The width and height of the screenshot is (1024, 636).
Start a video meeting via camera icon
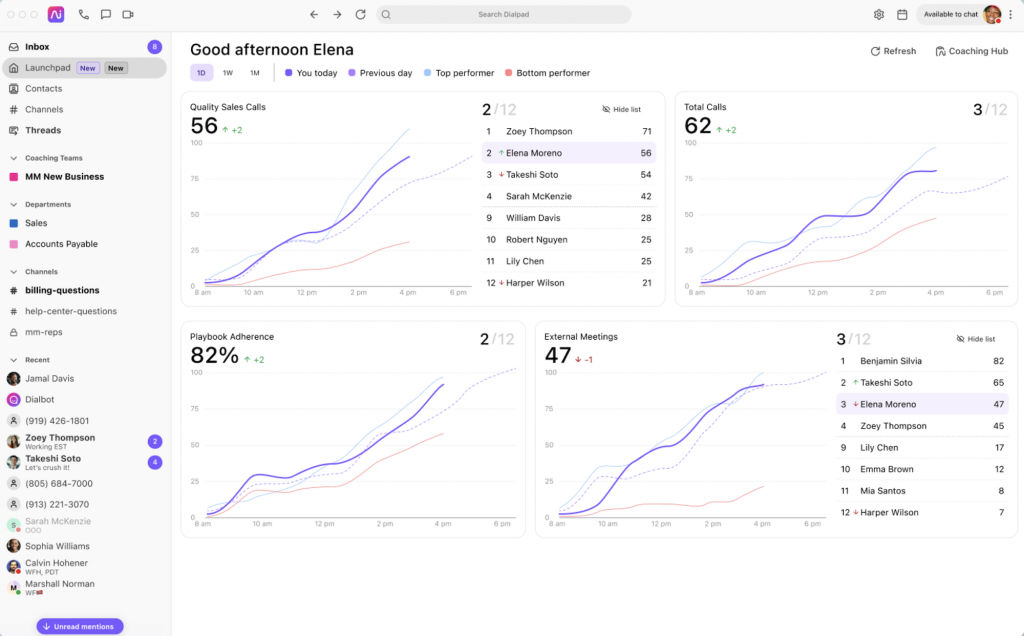tap(127, 15)
